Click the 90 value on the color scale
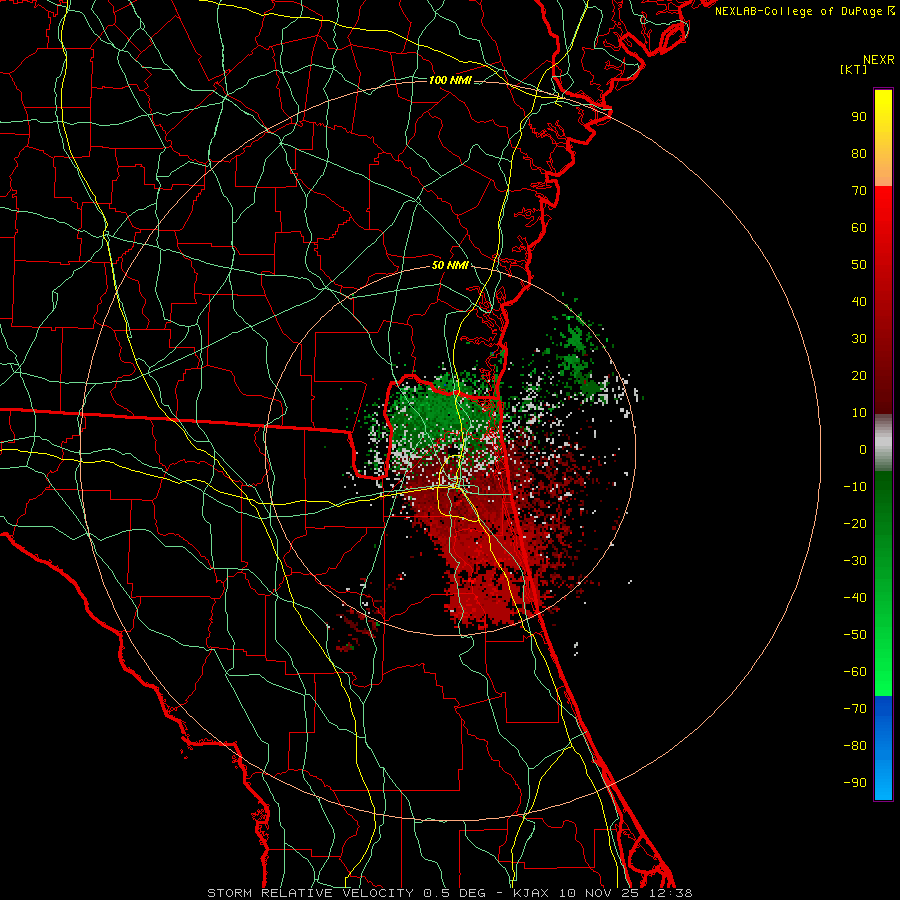Viewport: 900px width, 900px height. (x=859, y=117)
